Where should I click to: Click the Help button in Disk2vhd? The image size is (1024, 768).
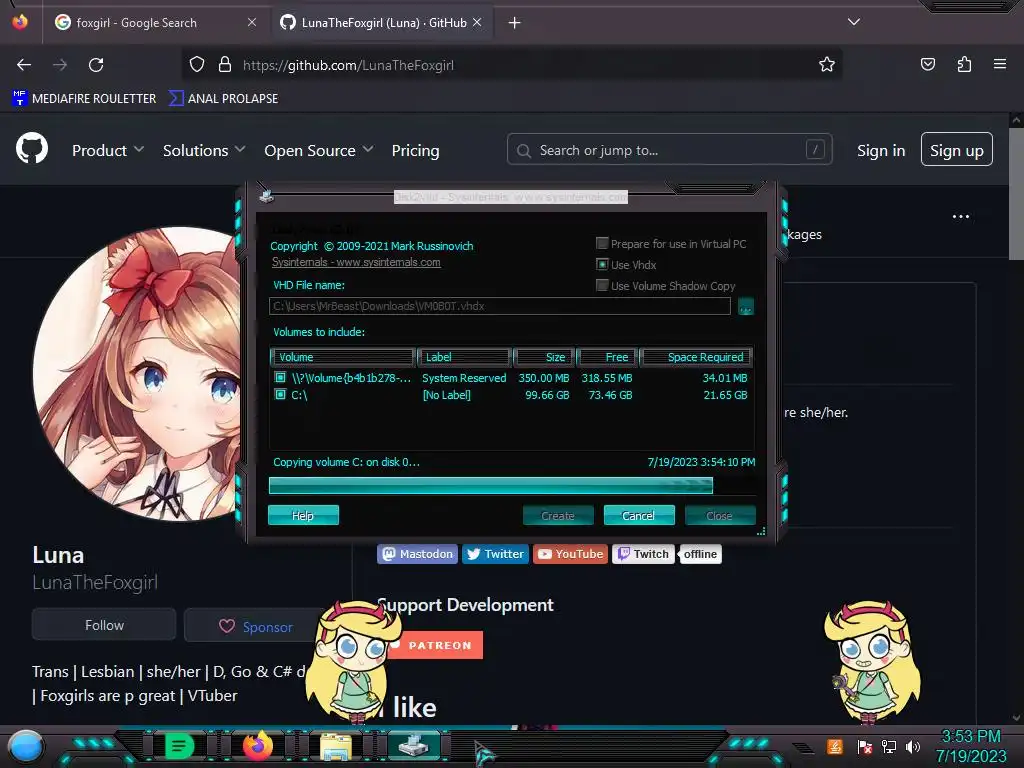click(303, 515)
